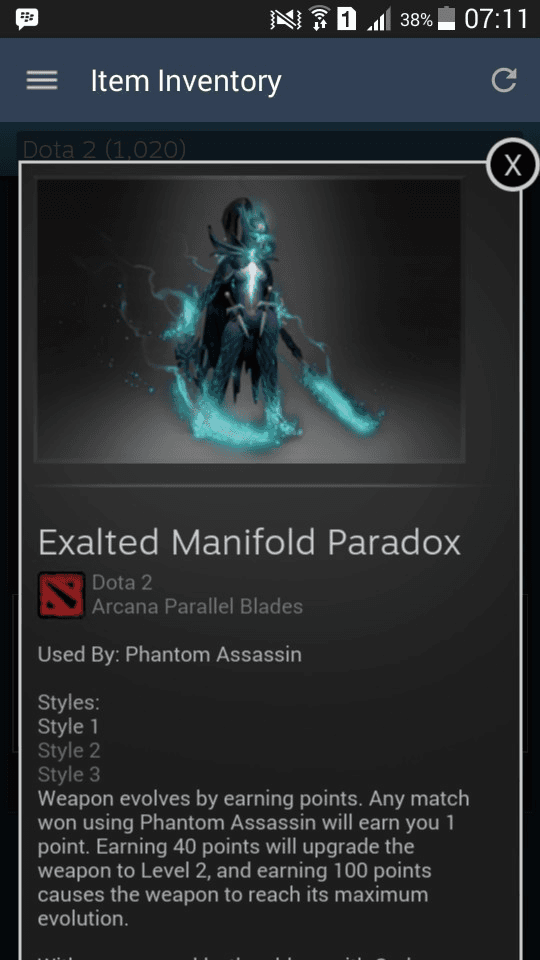The height and width of the screenshot is (960, 540).
Task: Click the Item Inventory title
Action: tap(186, 81)
